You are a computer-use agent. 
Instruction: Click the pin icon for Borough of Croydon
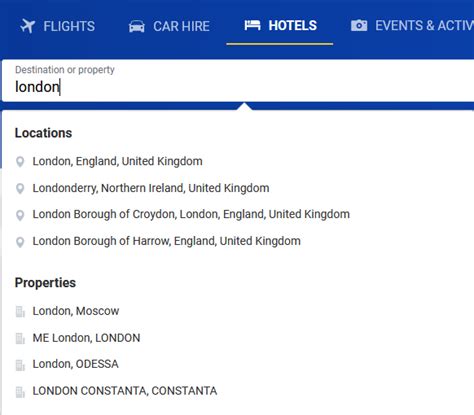20,215
